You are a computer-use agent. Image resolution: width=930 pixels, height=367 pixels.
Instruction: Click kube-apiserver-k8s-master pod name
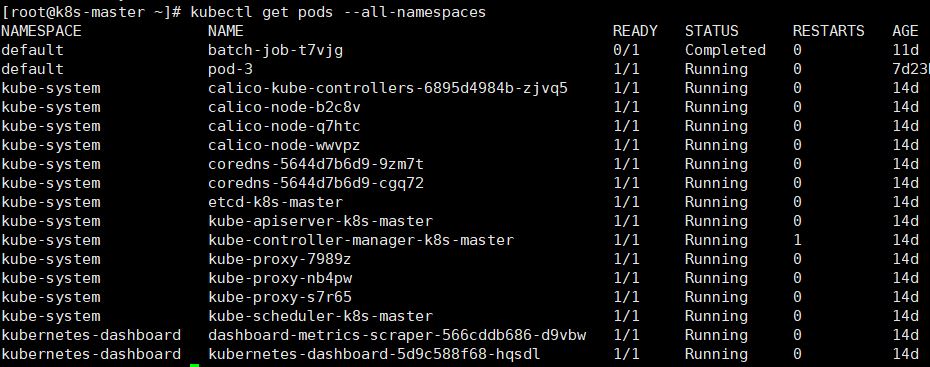321,221
